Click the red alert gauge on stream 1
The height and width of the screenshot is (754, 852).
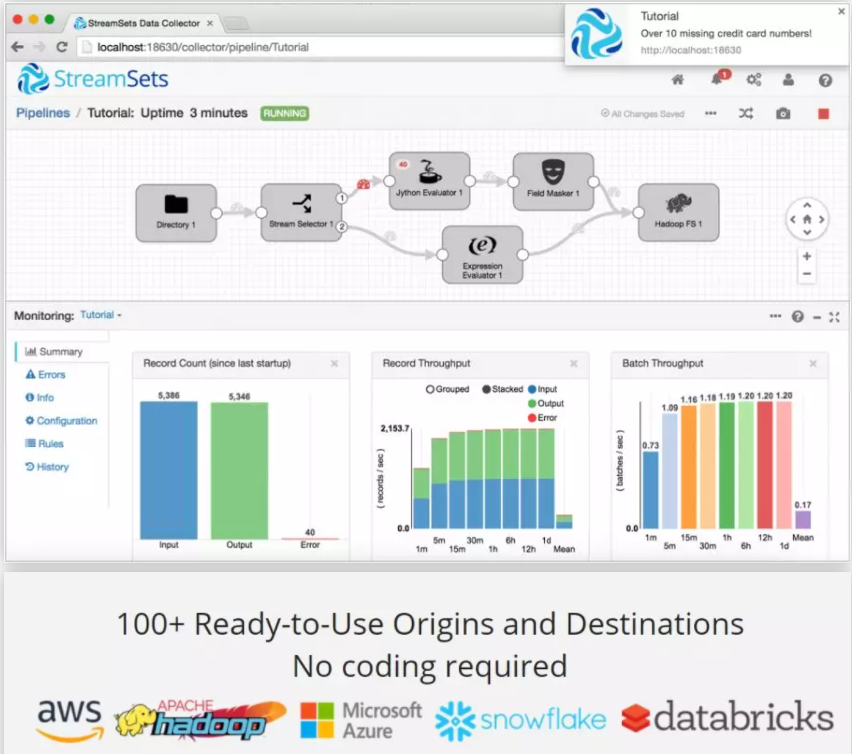tap(363, 184)
